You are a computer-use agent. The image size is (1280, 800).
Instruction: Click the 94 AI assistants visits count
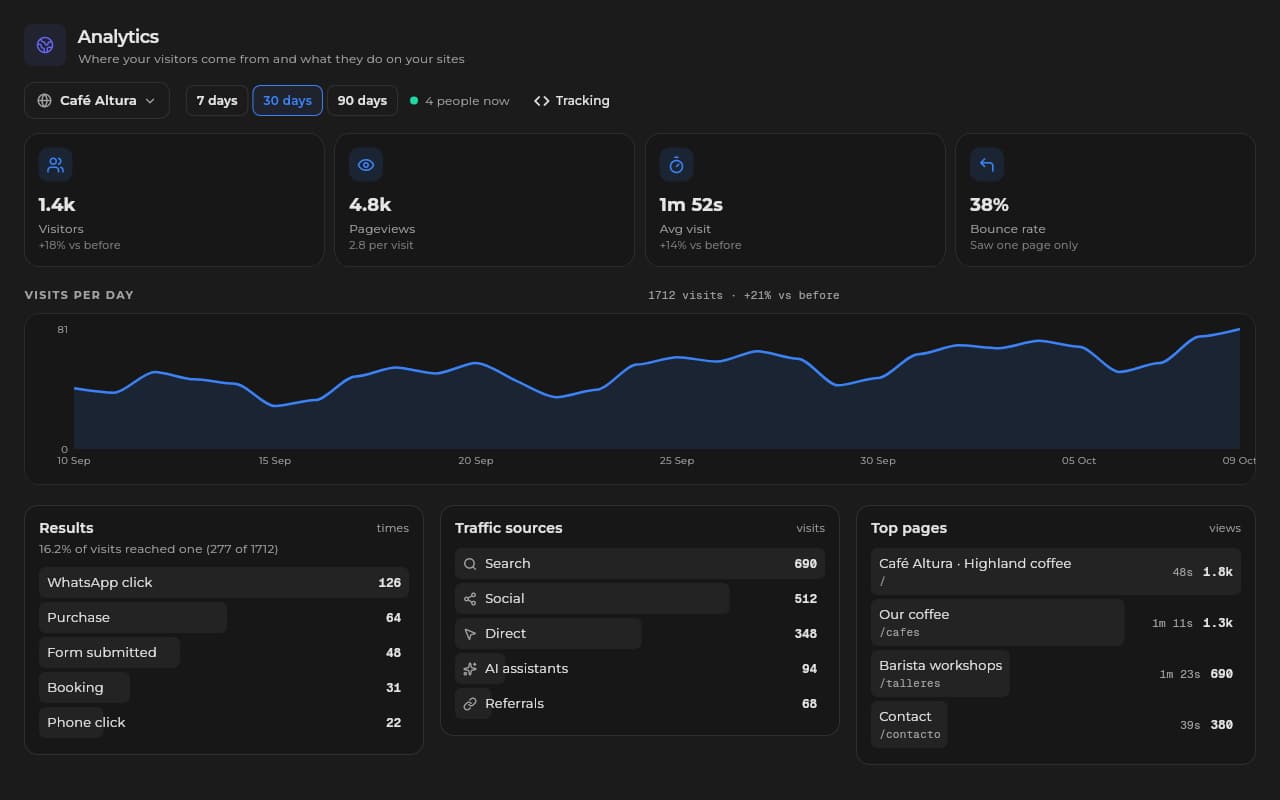[x=810, y=669]
